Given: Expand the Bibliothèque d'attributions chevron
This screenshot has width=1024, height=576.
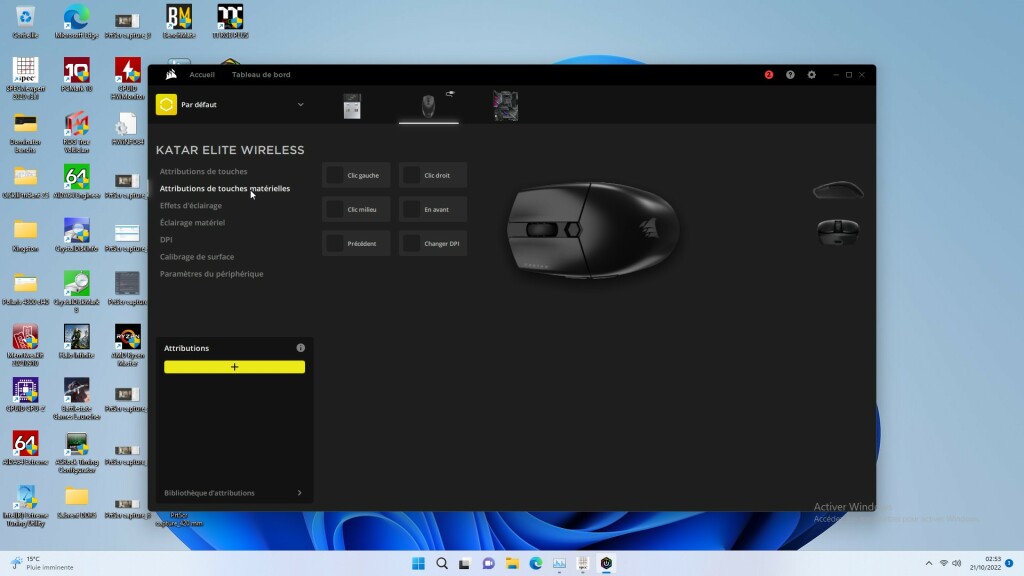Looking at the screenshot, I should [300, 493].
